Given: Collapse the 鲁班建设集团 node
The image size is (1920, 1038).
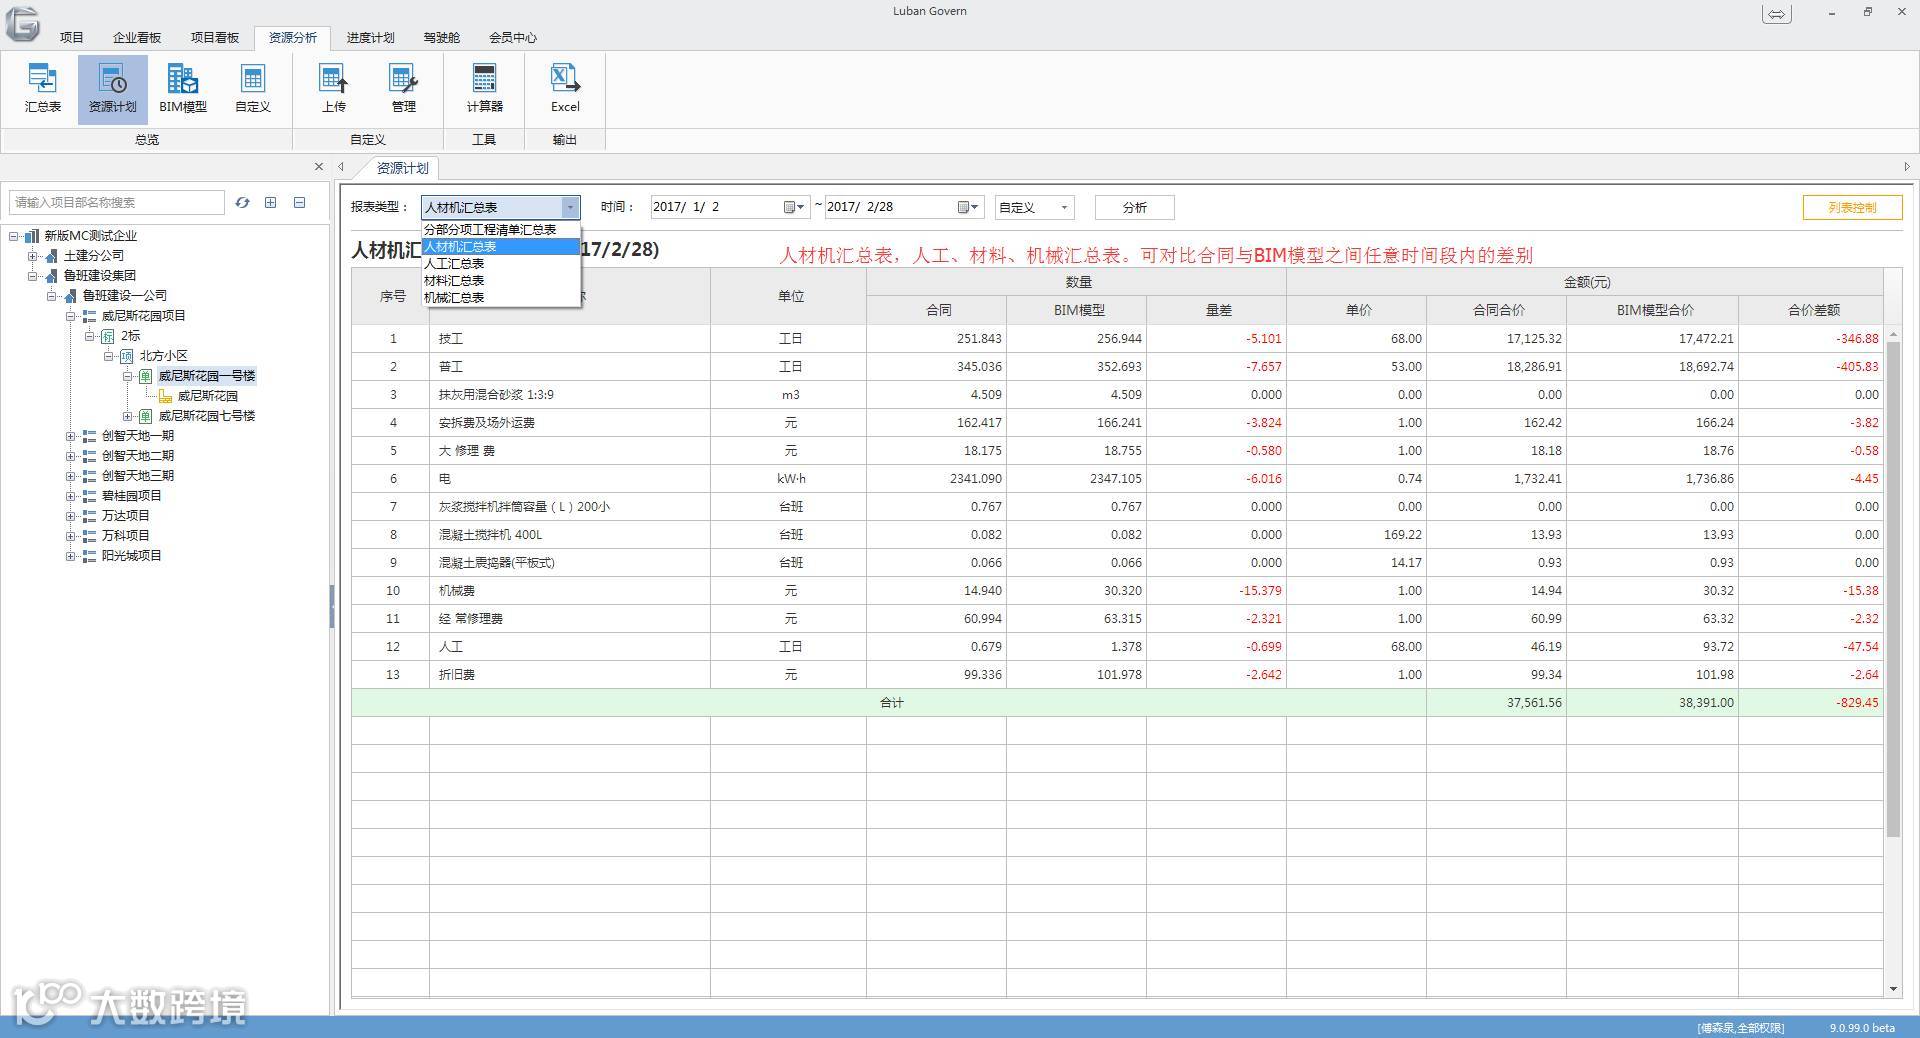Looking at the screenshot, I should (33, 276).
